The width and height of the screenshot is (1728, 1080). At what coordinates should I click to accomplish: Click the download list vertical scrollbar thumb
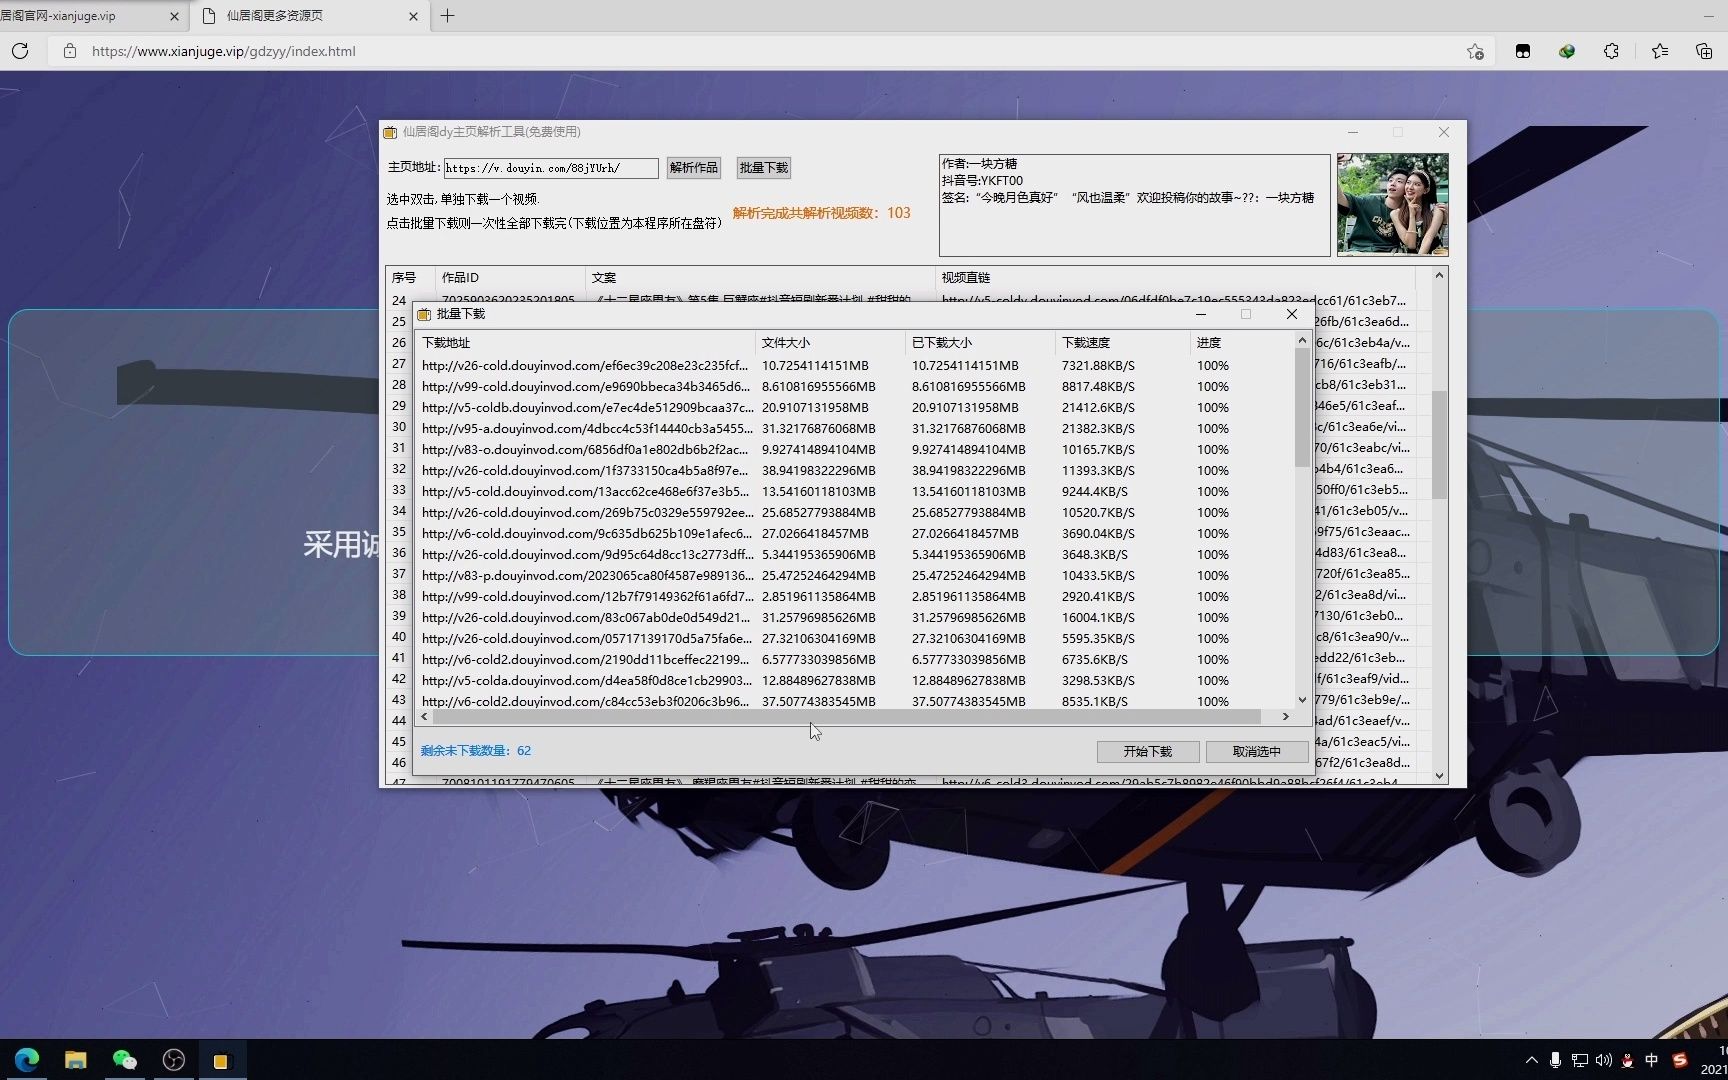click(x=1302, y=407)
